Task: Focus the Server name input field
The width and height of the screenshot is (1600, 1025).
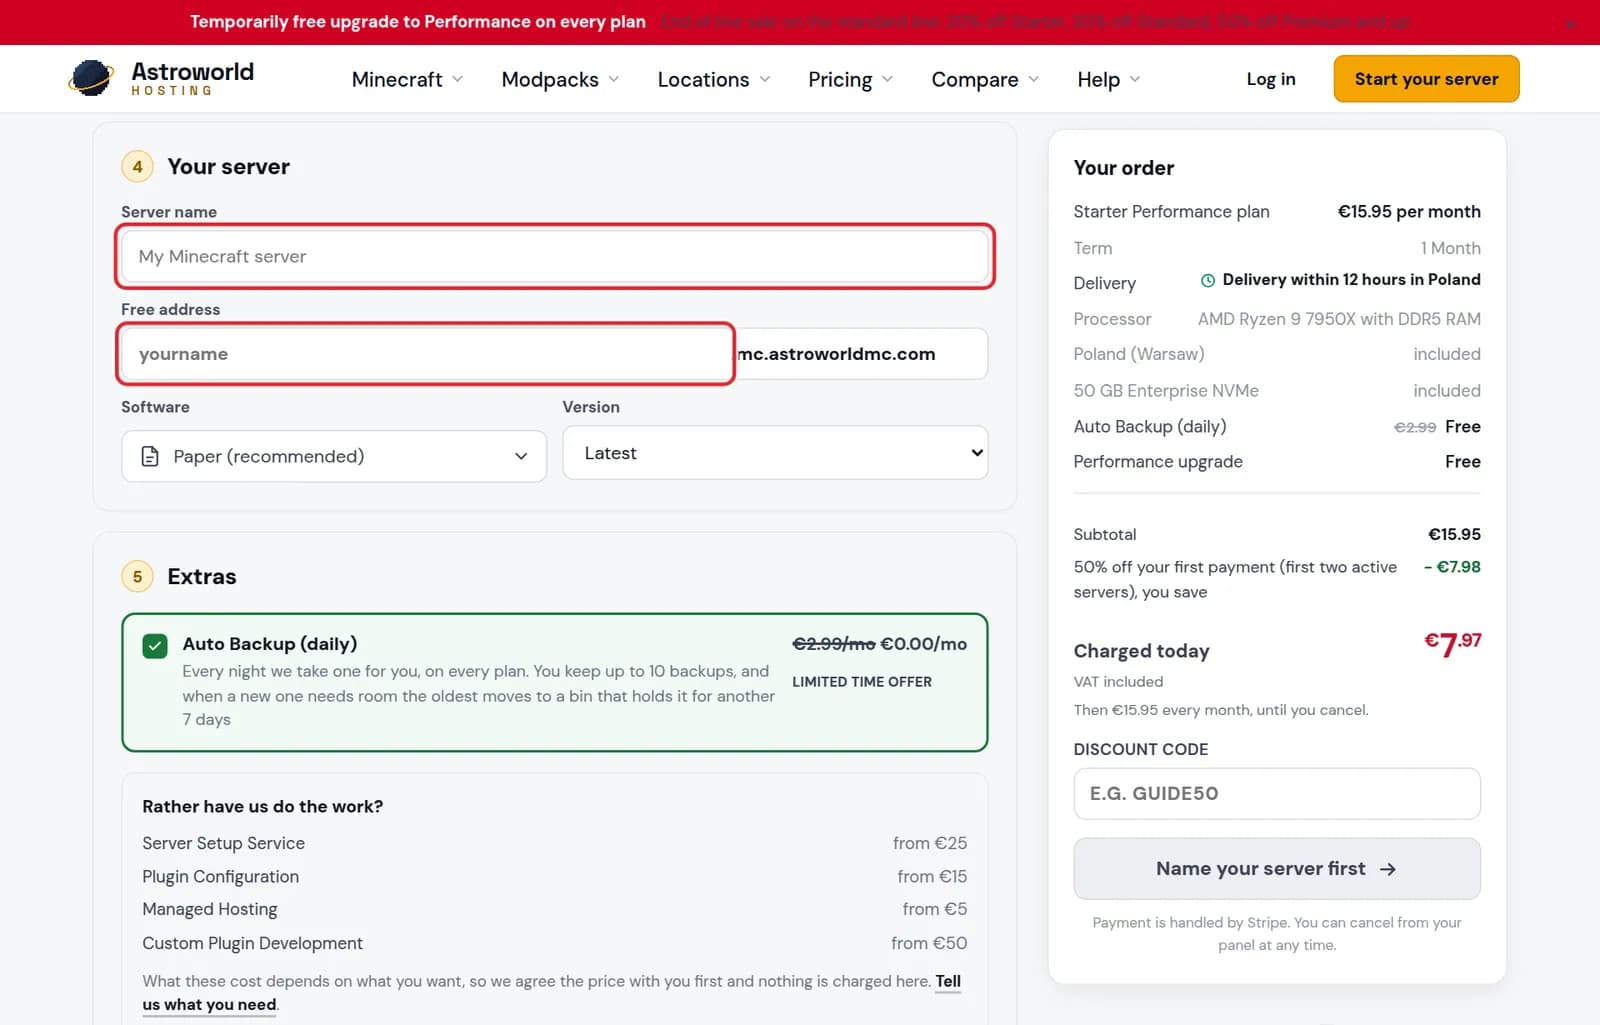Action: tap(555, 256)
